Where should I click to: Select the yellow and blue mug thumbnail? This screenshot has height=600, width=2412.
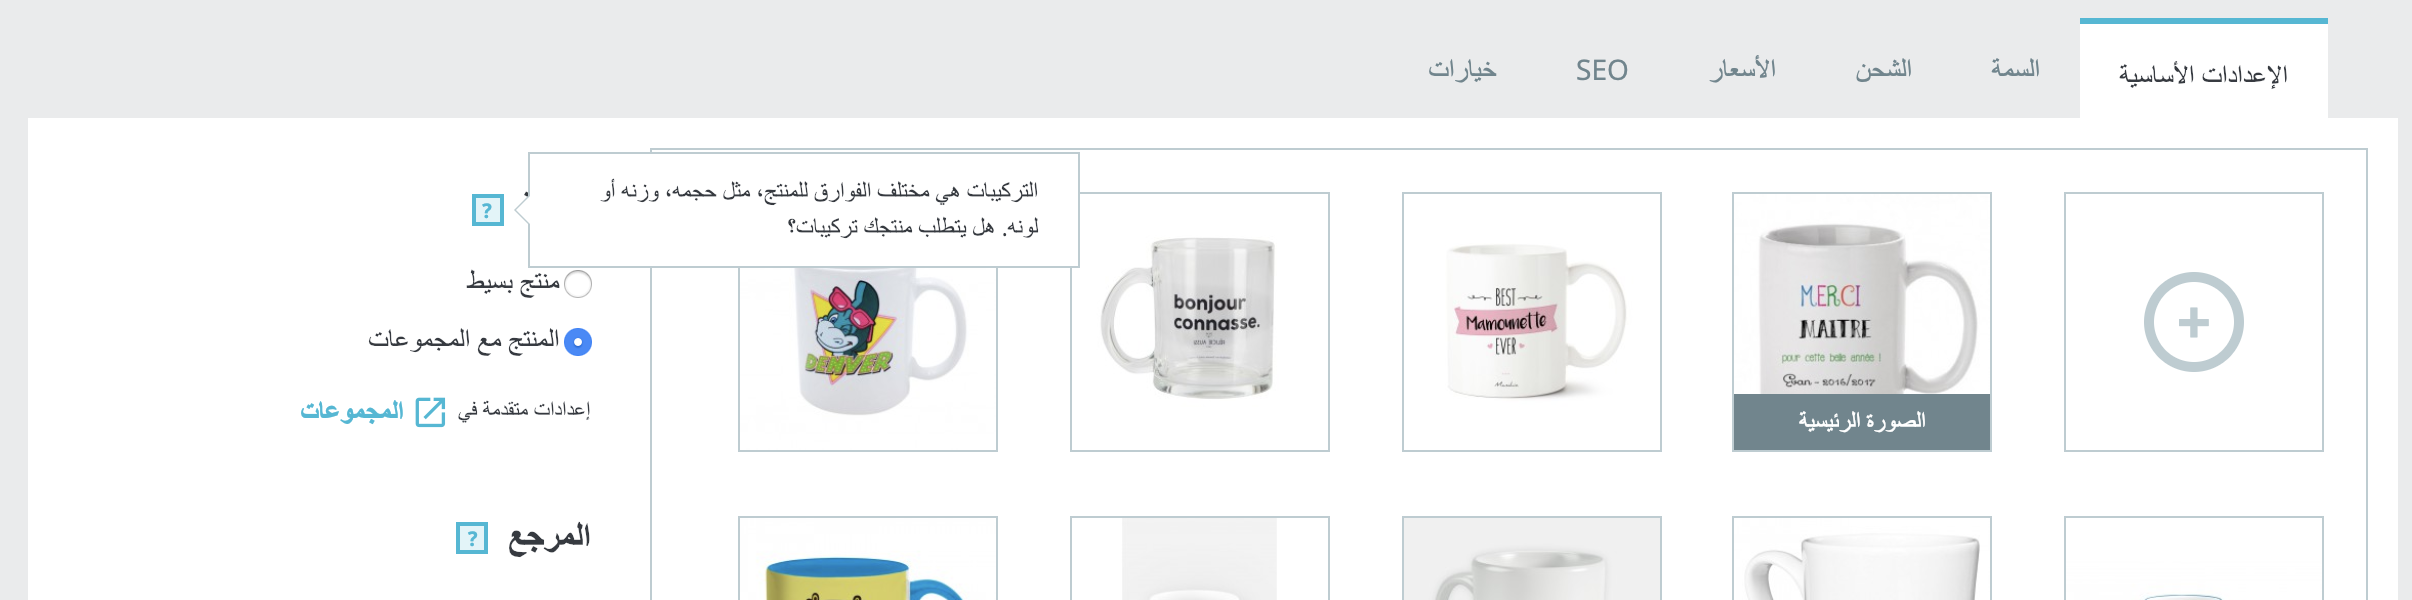pos(868,559)
